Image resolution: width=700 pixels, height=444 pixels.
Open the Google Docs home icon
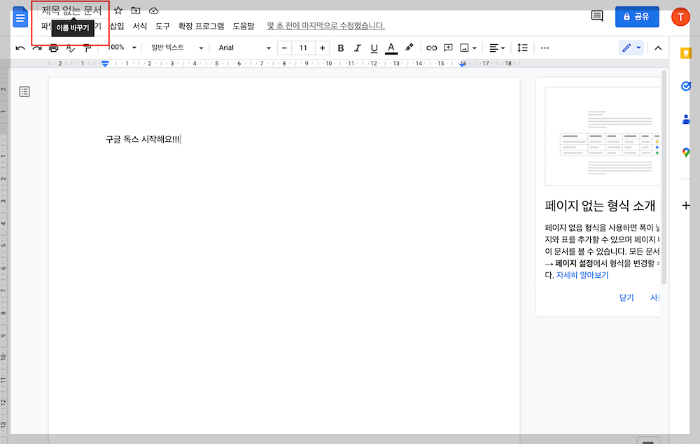pos(20,17)
